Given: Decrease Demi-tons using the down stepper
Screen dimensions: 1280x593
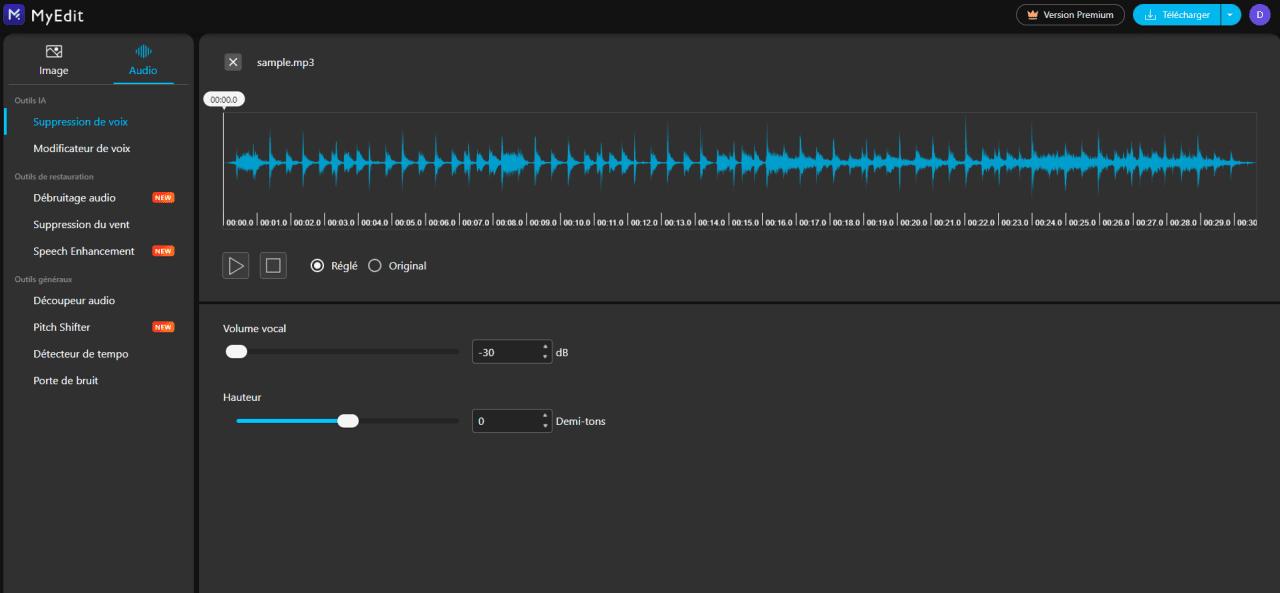Looking at the screenshot, I should (543, 425).
